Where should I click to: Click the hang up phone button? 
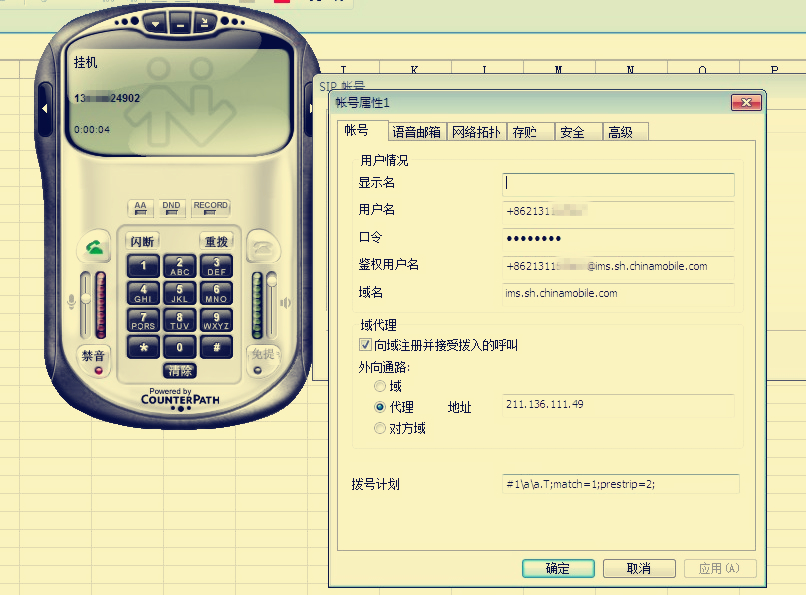264,248
